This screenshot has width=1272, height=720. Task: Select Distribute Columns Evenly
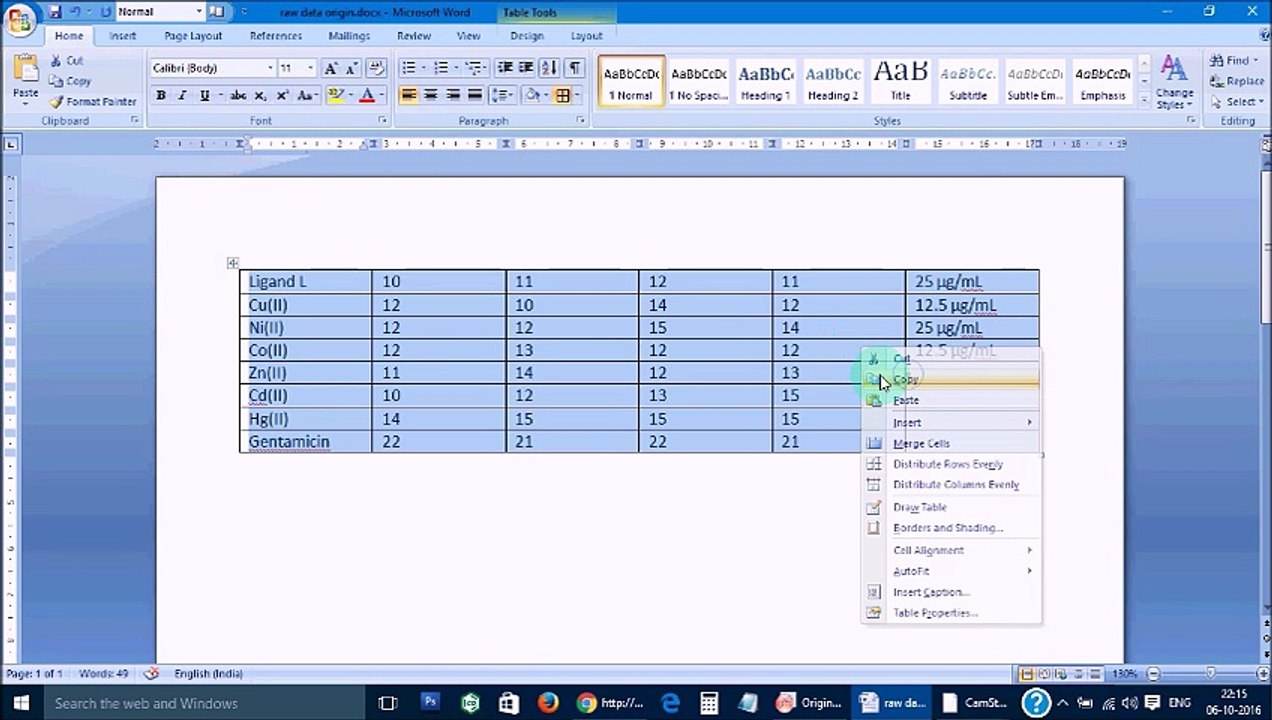tap(951, 485)
